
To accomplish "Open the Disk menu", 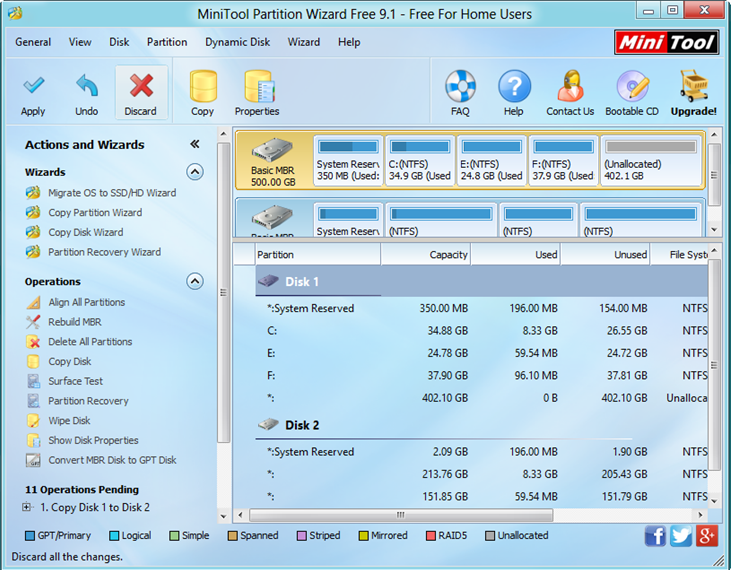I will [x=119, y=42].
